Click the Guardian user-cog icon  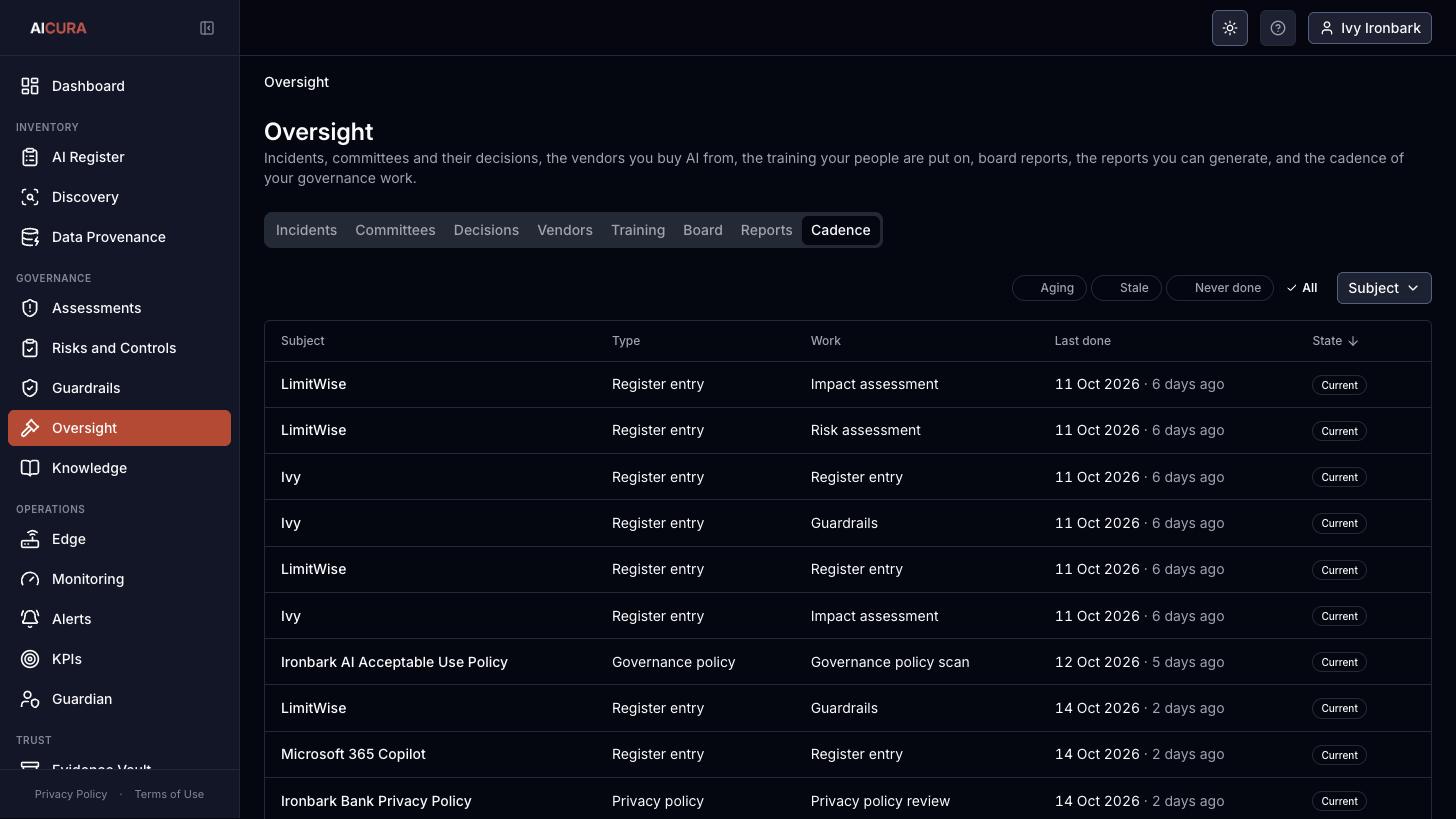(30, 699)
